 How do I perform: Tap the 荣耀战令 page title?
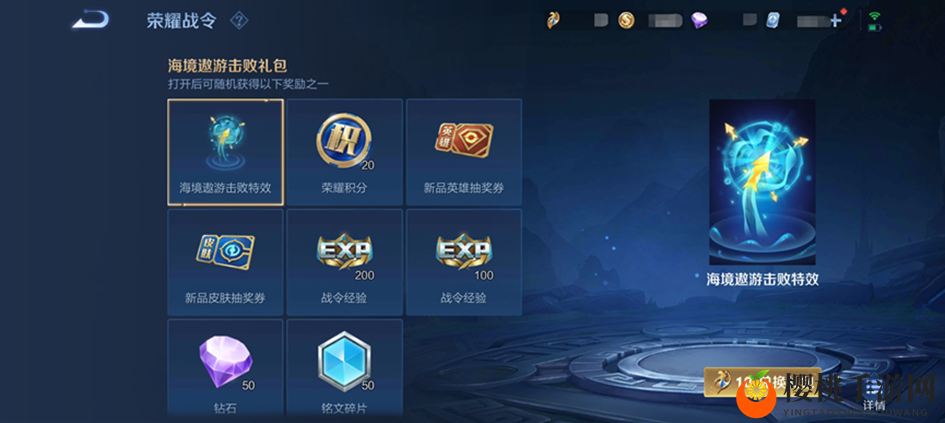181,21
